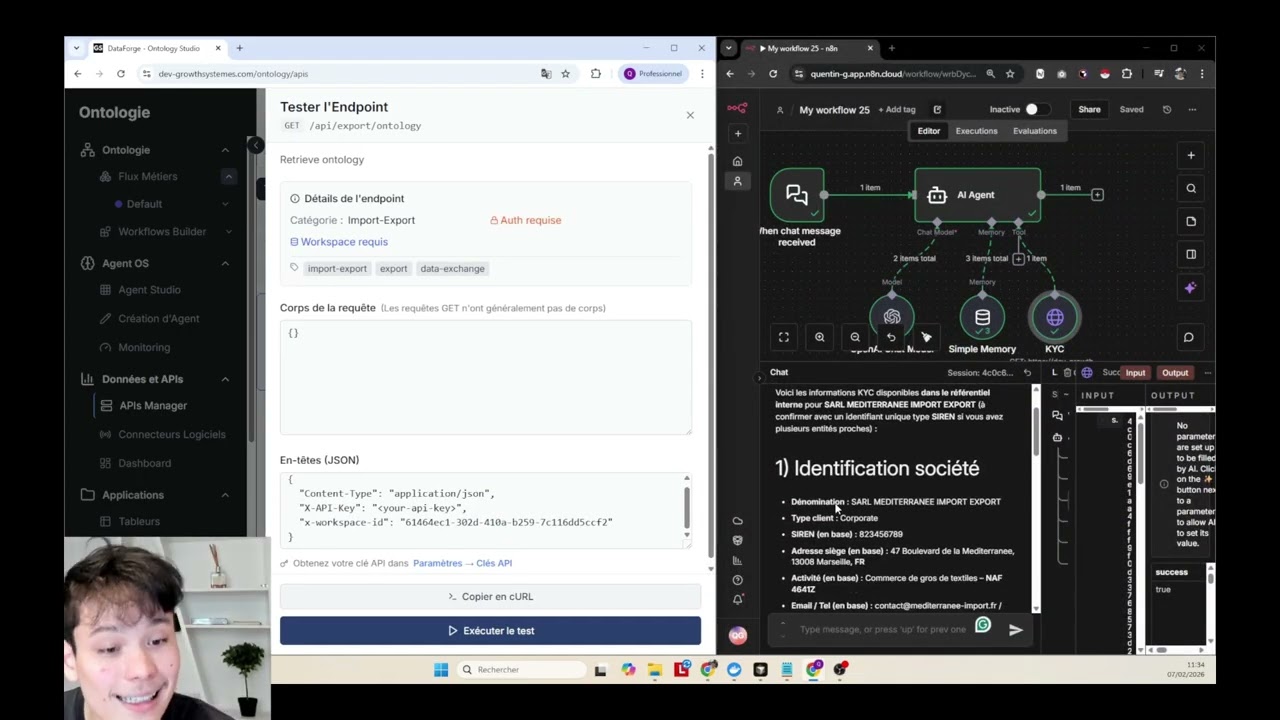Switch to the Executions tab

pos(976,131)
